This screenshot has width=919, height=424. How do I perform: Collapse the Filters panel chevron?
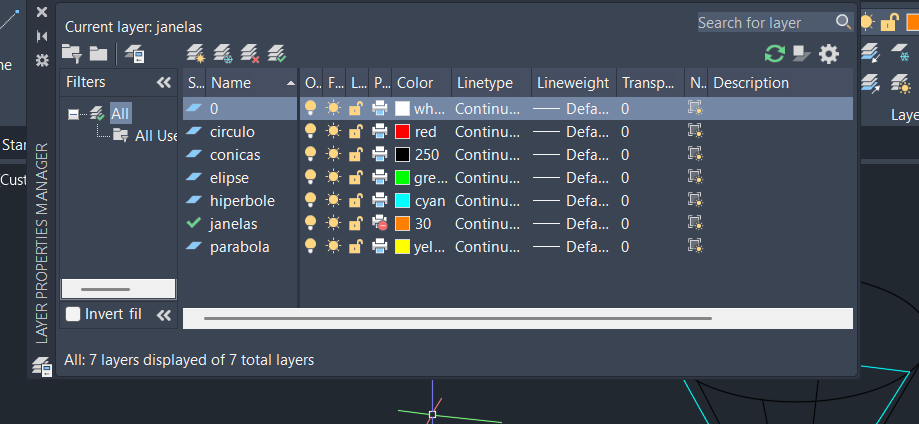[x=164, y=83]
